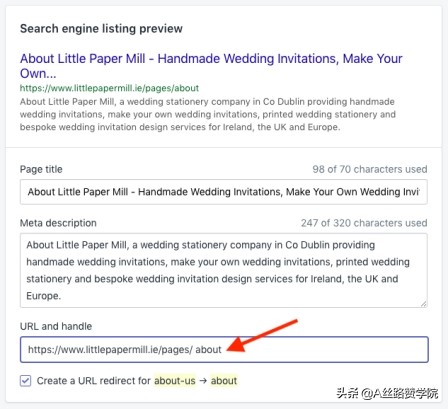The image size is (448, 409).
Task: Click the URL and handle input field
Action: pyautogui.click(x=224, y=349)
